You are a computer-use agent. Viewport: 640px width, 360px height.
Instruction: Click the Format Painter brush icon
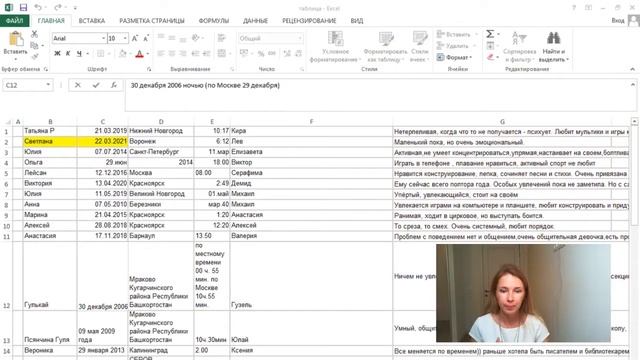tap(34, 56)
